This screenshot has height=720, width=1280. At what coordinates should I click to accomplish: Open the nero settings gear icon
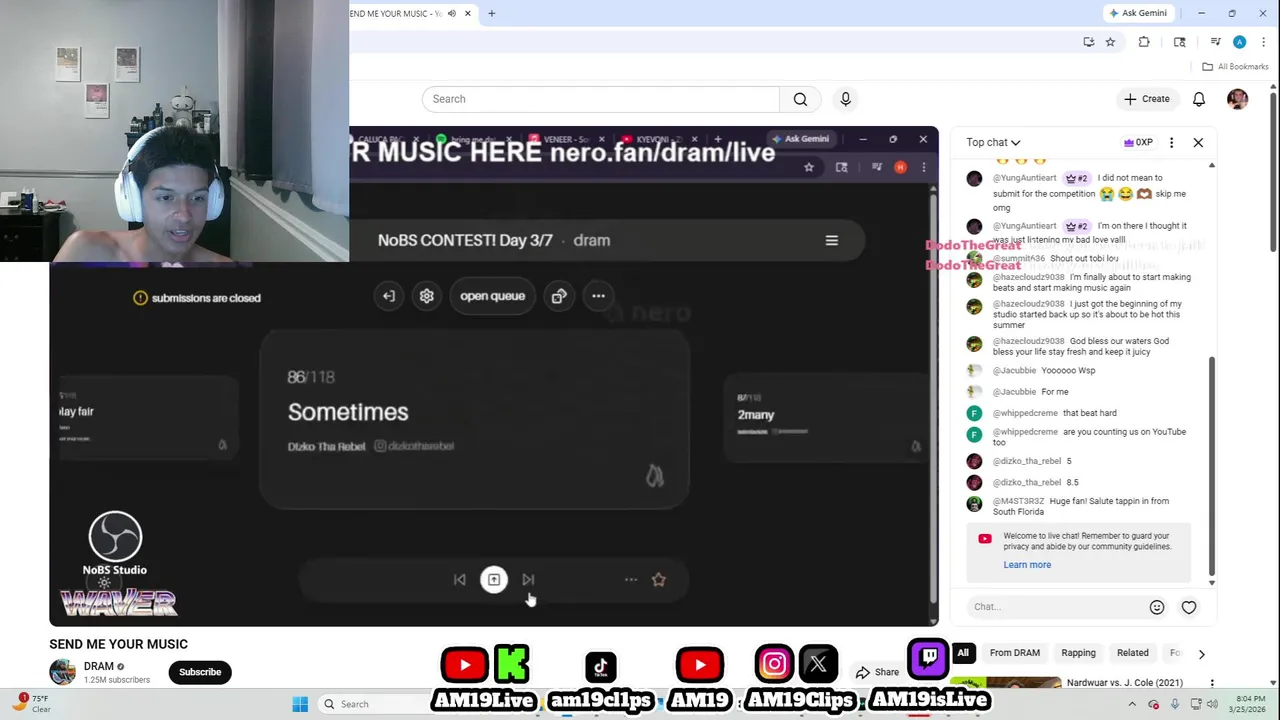[427, 296]
